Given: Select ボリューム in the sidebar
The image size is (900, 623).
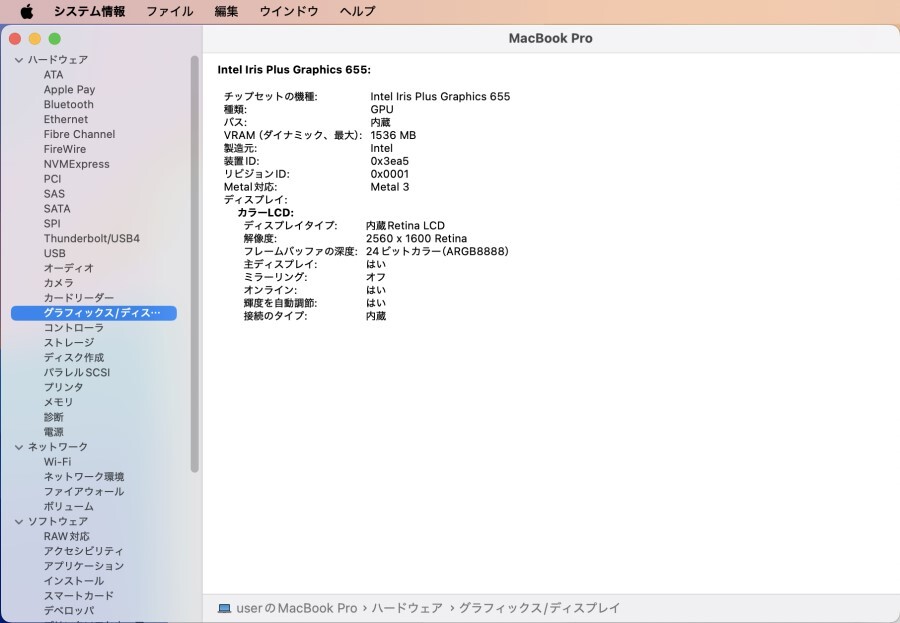Looking at the screenshot, I should [68, 506].
